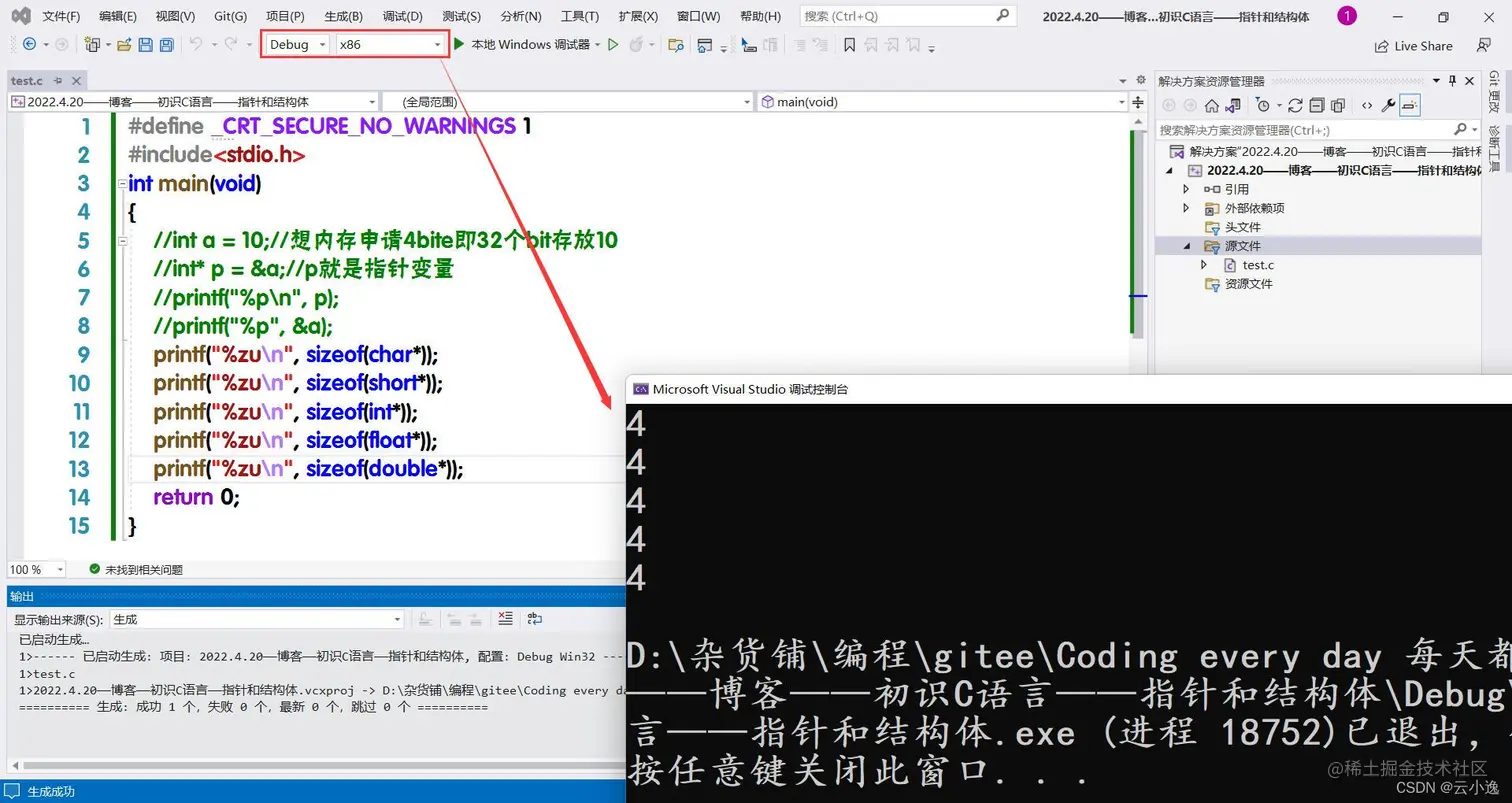1512x803 pixels.
Task: Click the hot reload flame icon
Action: pos(636,45)
